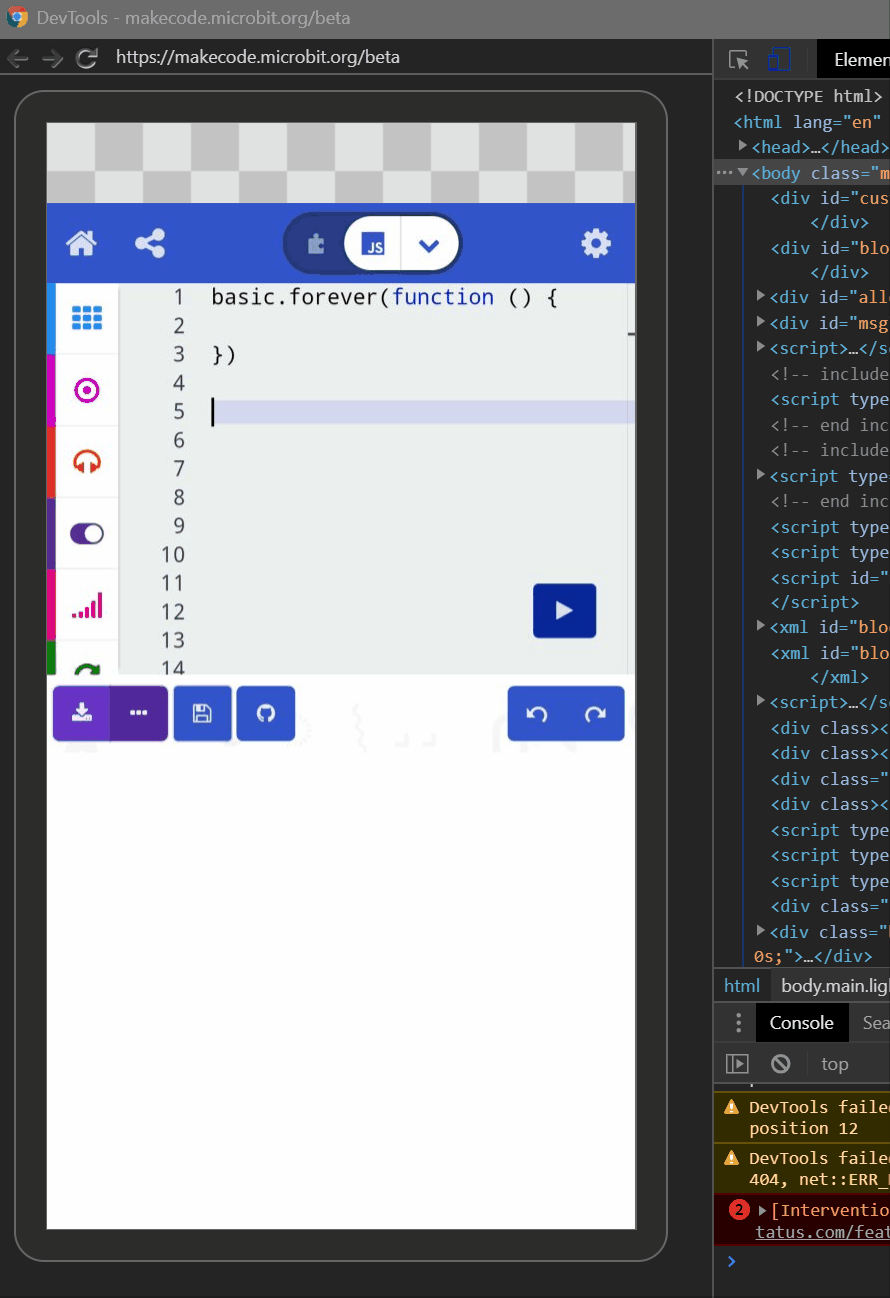Viewport: 890px width, 1298px height.
Task: Expand the first <script>…</script> node
Action: click(x=761, y=347)
